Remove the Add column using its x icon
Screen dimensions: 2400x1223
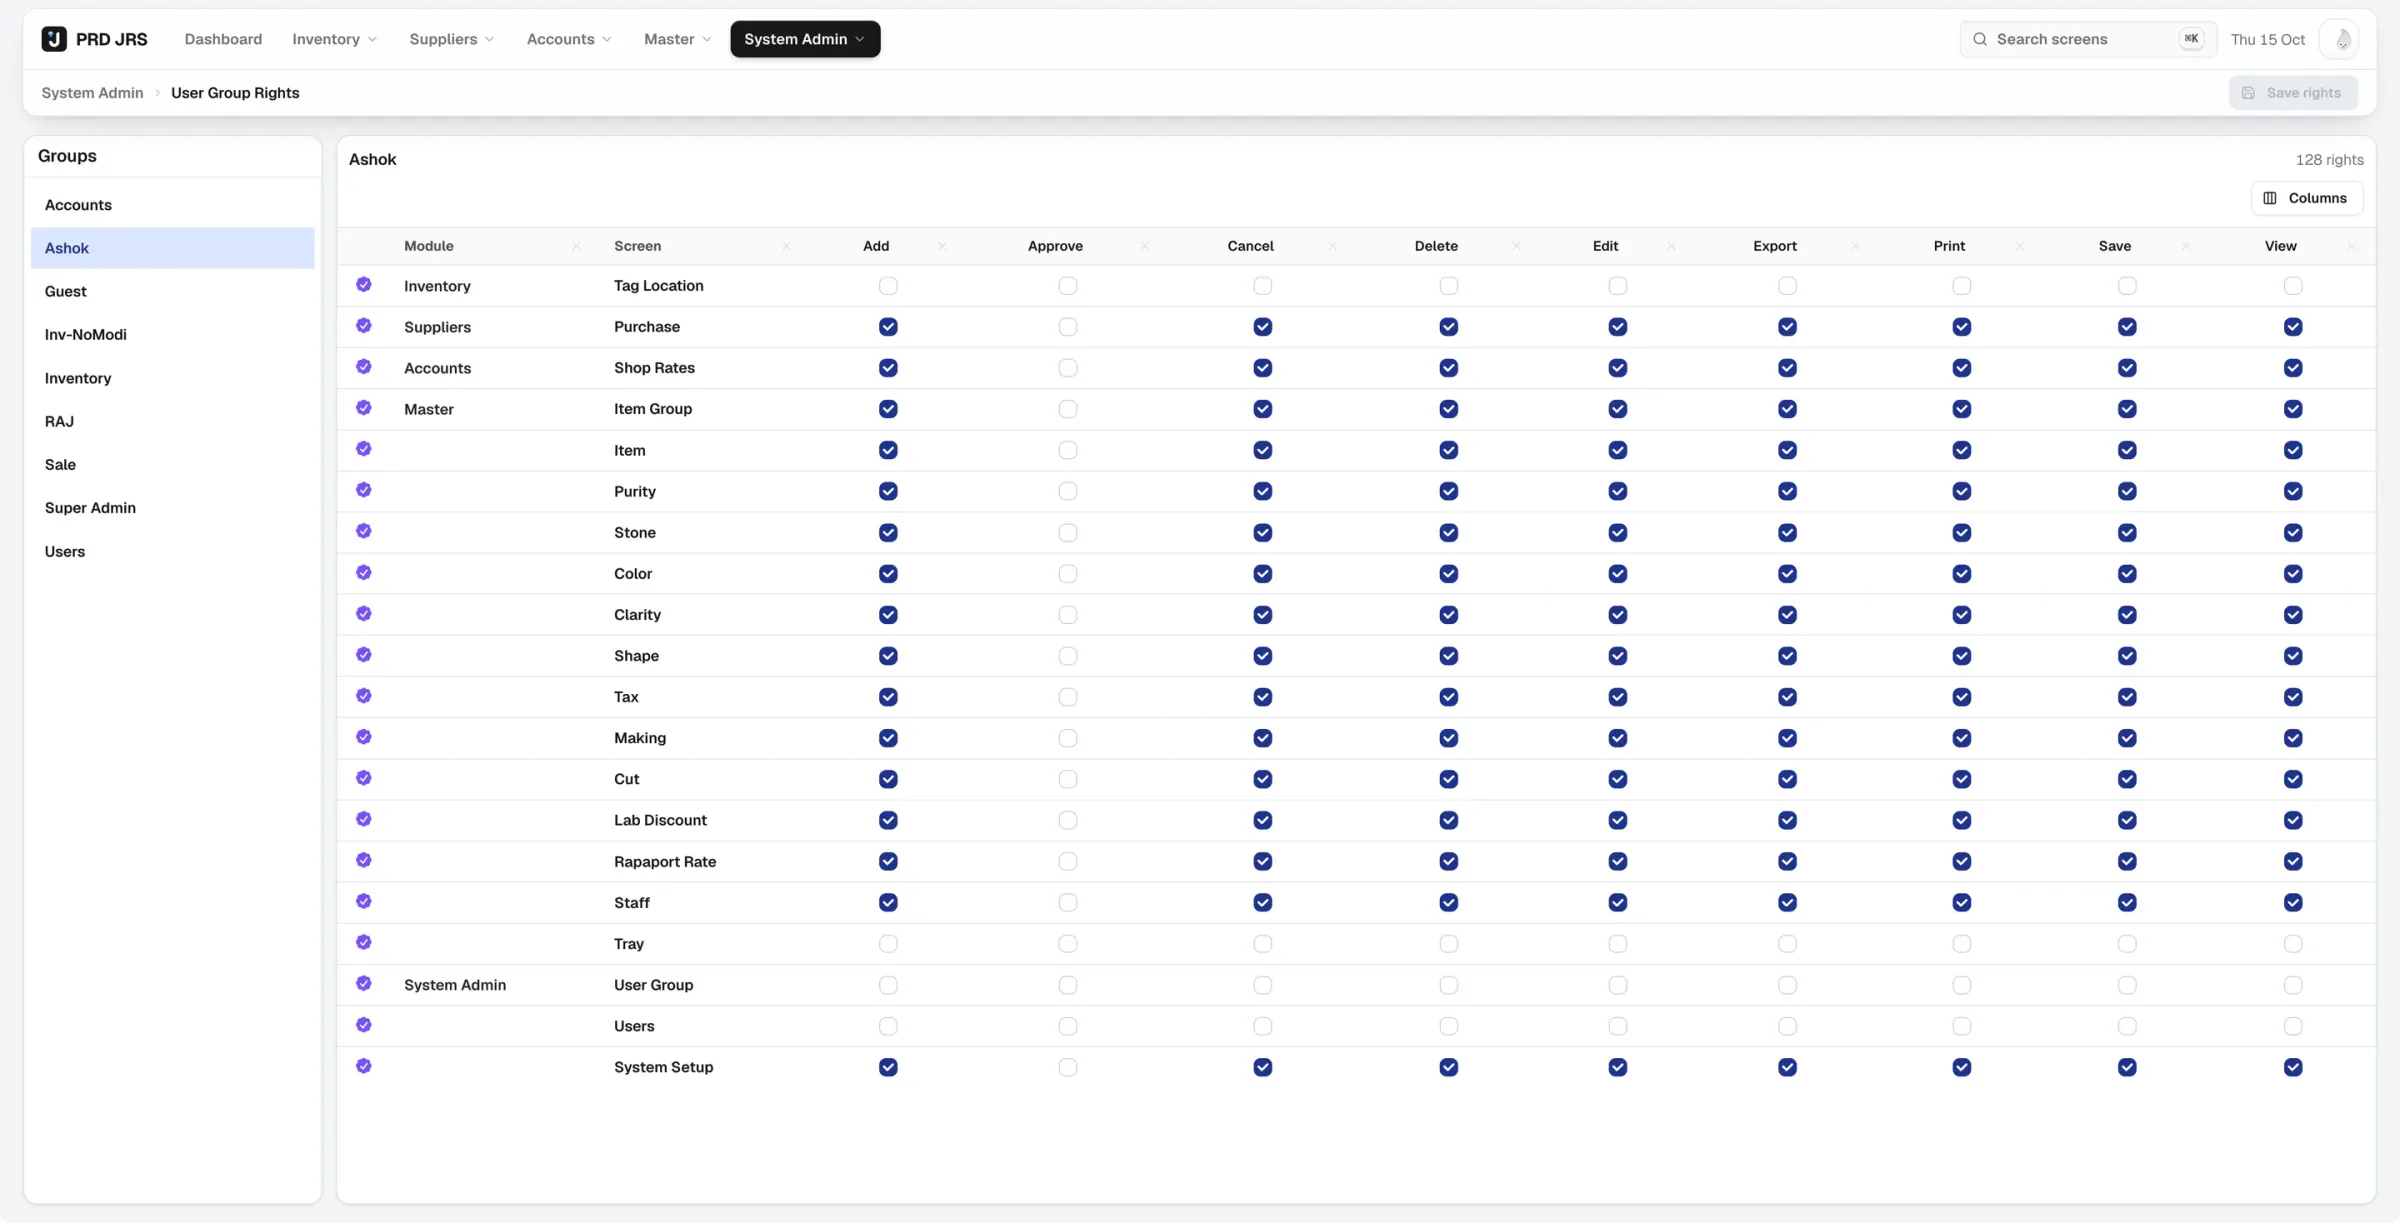pos(941,246)
